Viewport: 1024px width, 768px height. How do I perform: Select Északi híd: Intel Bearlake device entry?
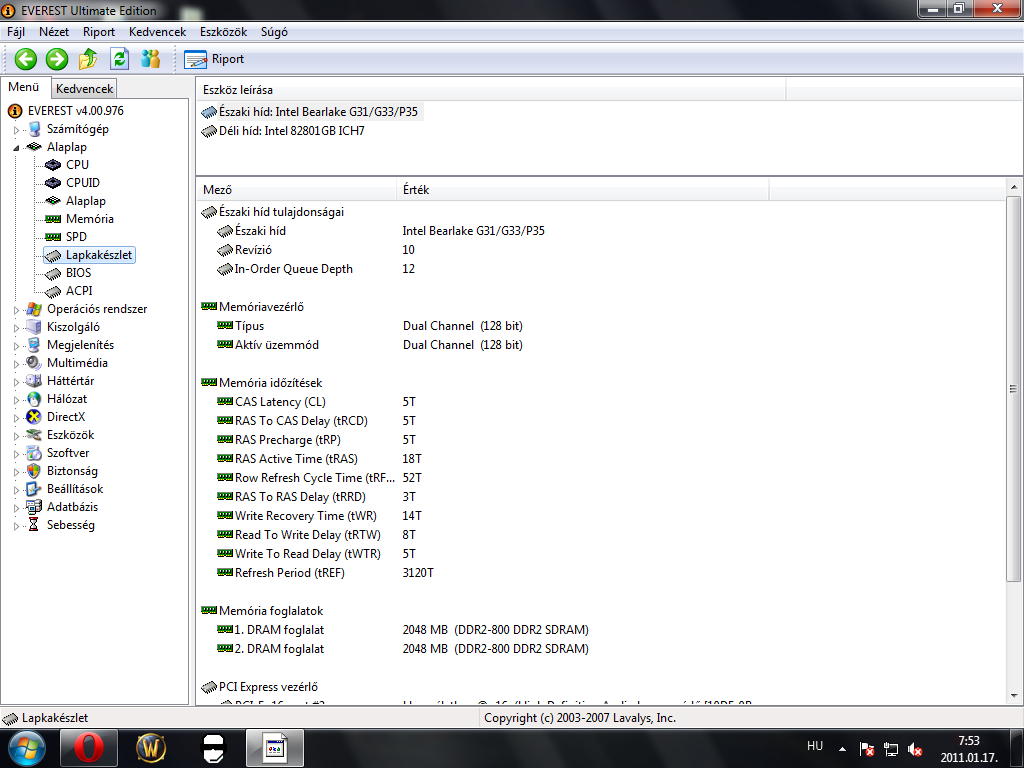(310, 112)
